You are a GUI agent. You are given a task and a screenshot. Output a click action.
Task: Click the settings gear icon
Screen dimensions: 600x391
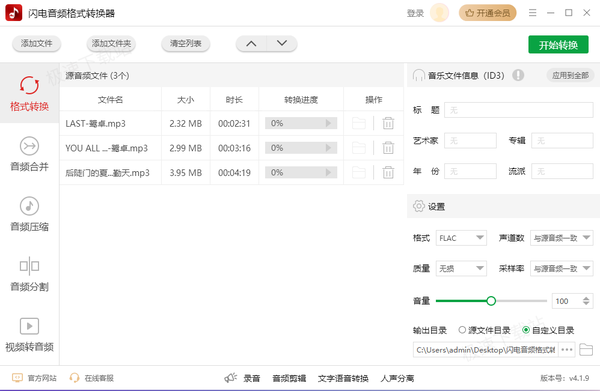tap(419, 206)
